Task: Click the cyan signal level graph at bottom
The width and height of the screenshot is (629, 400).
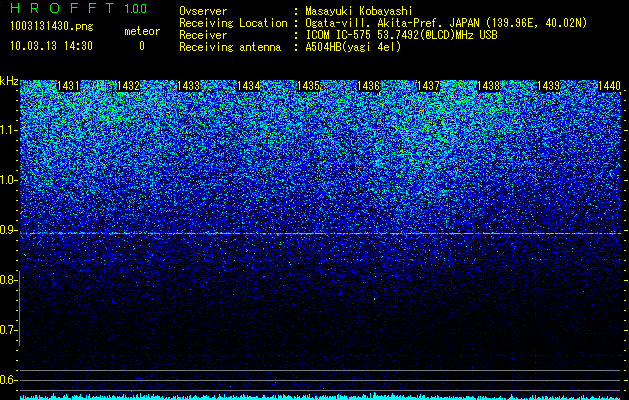Action: point(321,396)
